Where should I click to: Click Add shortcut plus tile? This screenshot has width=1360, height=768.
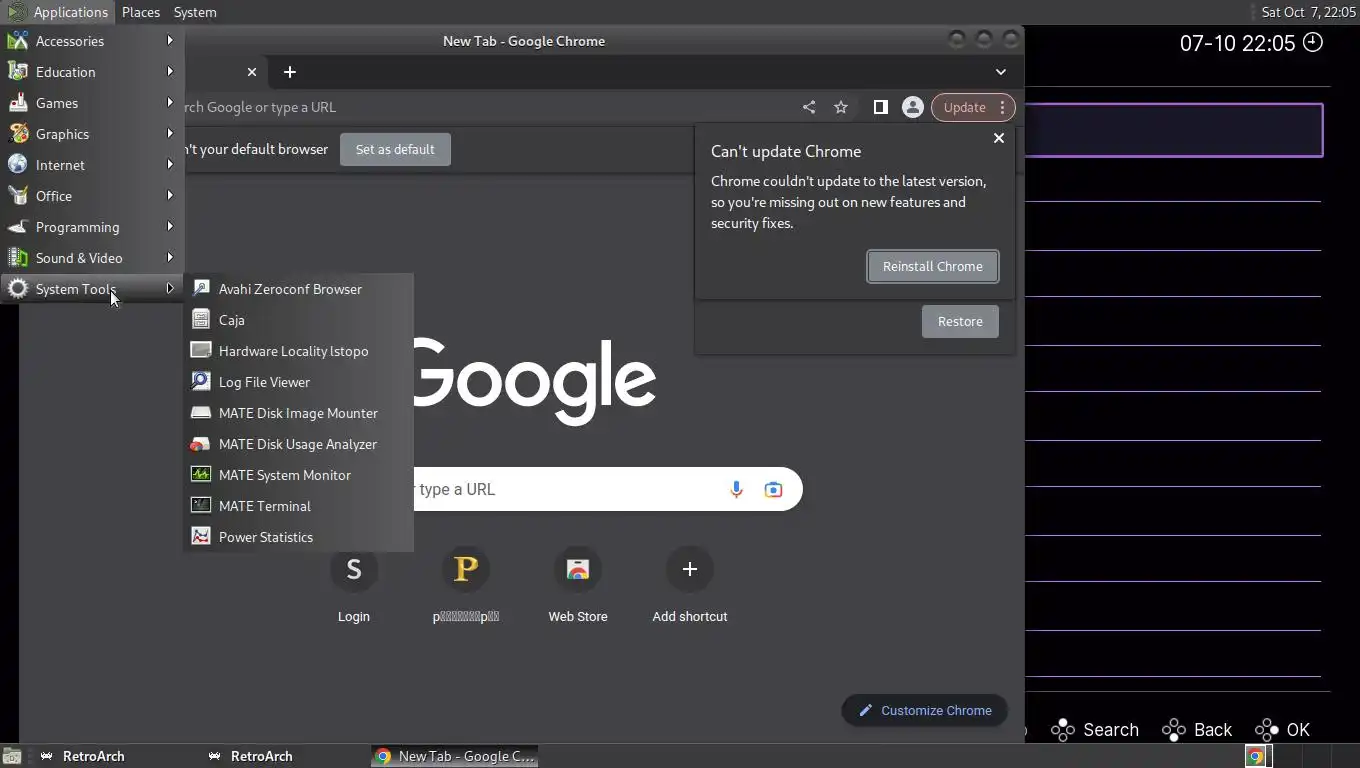[690, 585]
